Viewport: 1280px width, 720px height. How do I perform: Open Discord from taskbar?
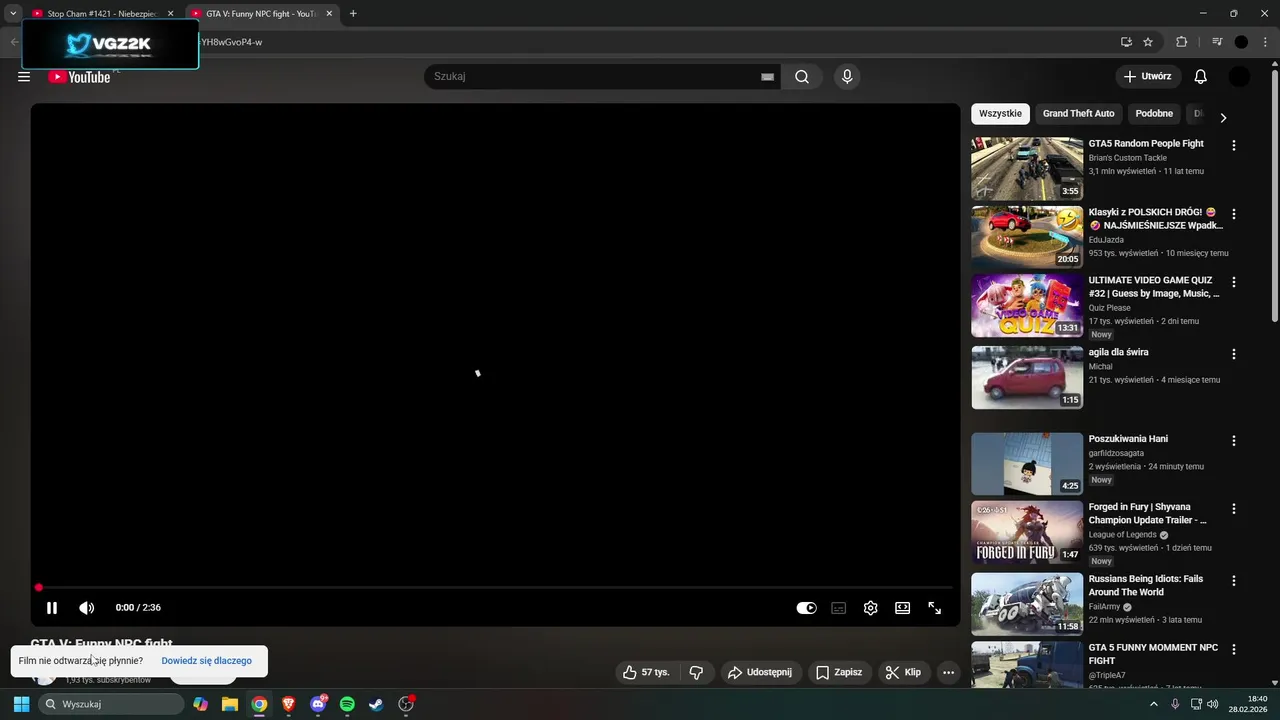[318, 704]
